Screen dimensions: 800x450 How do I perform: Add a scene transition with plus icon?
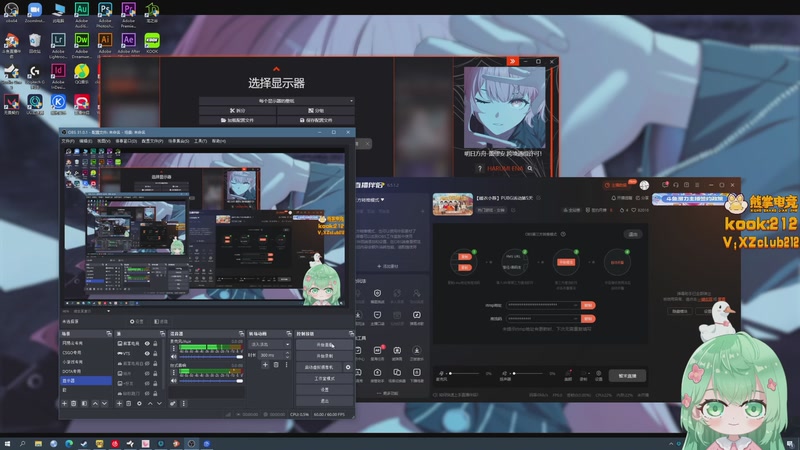[265, 365]
